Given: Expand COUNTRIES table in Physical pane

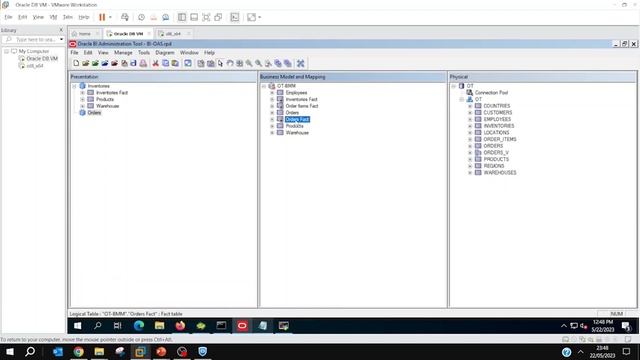Looking at the screenshot, I should tap(470, 106).
